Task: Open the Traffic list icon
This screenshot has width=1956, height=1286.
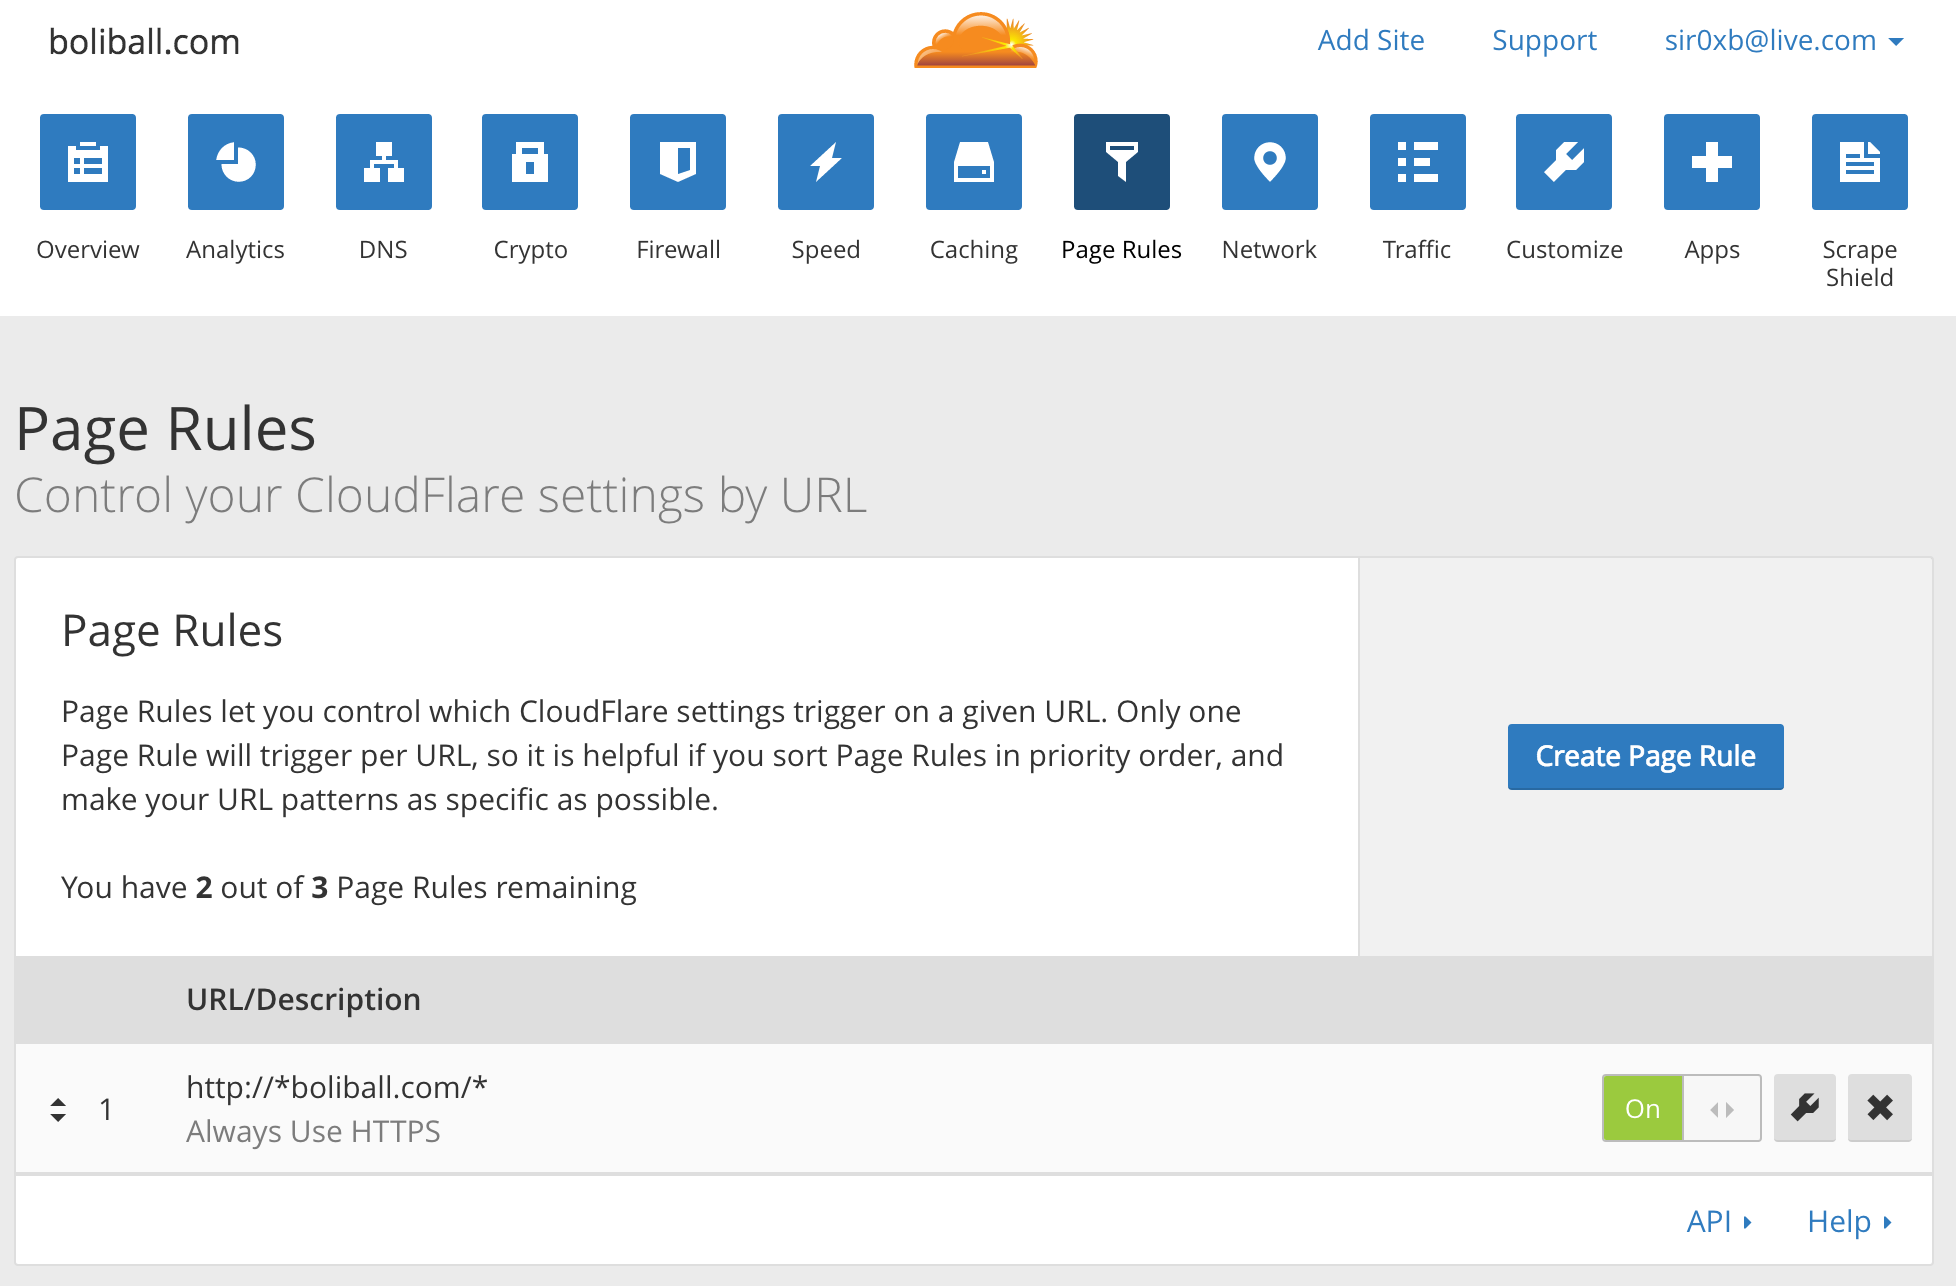Action: [1418, 162]
